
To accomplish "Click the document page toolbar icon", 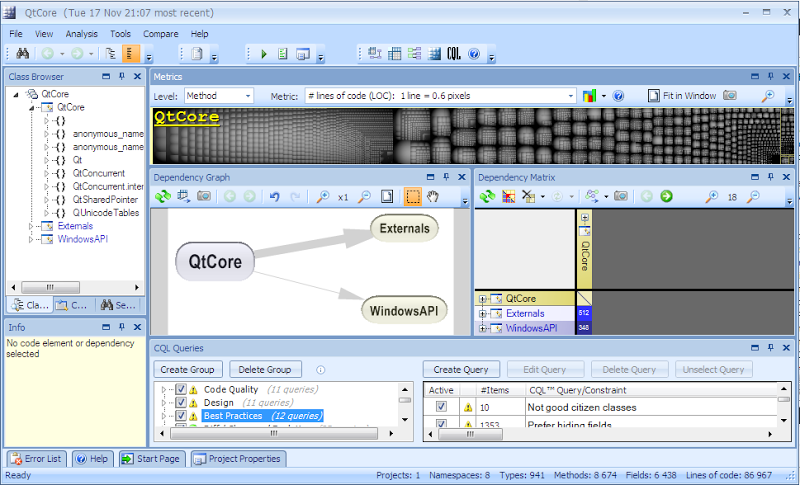I will tap(197, 54).
